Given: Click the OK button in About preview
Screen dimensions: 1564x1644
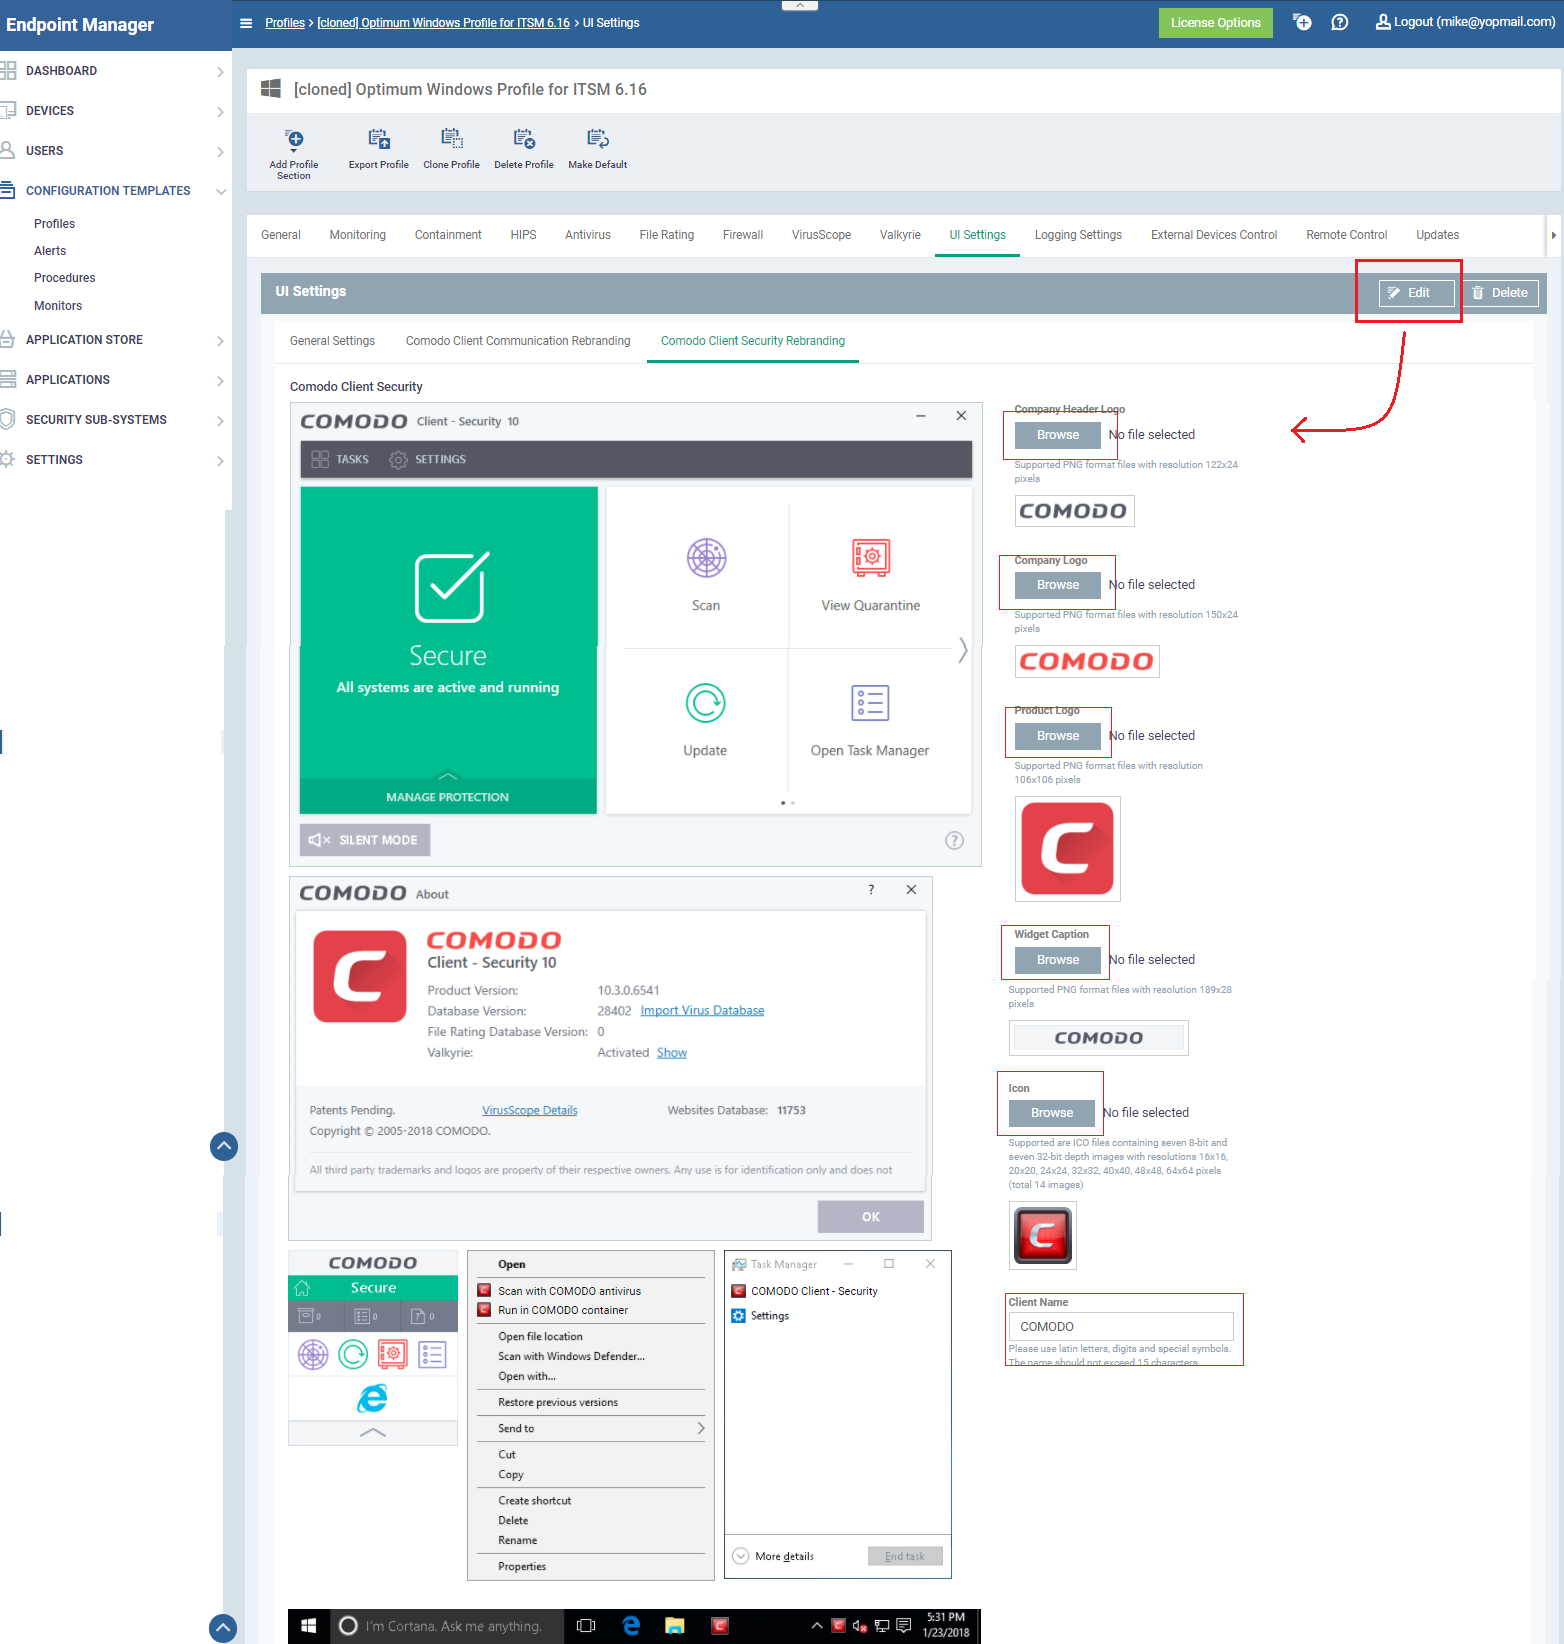Looking at the screenshot, I should 871,1217.
